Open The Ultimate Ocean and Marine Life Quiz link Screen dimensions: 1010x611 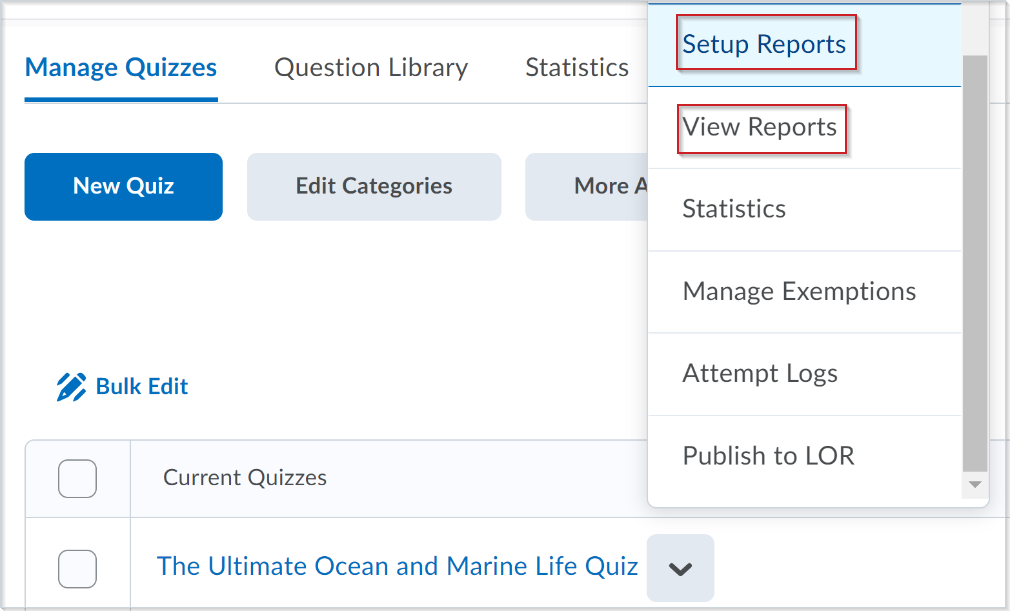click(x=397, y=566)
